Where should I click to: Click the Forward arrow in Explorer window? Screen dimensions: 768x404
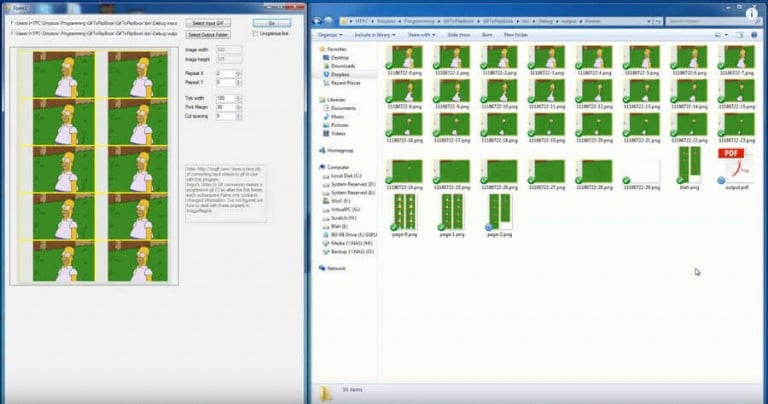[328, 21]
